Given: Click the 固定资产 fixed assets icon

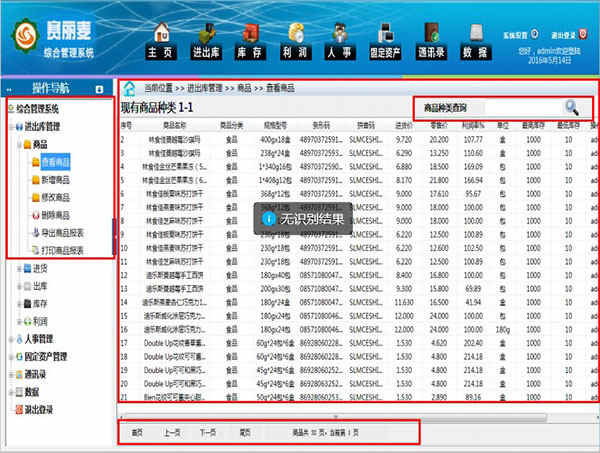Looking at the screenshot, I should 385,41.
